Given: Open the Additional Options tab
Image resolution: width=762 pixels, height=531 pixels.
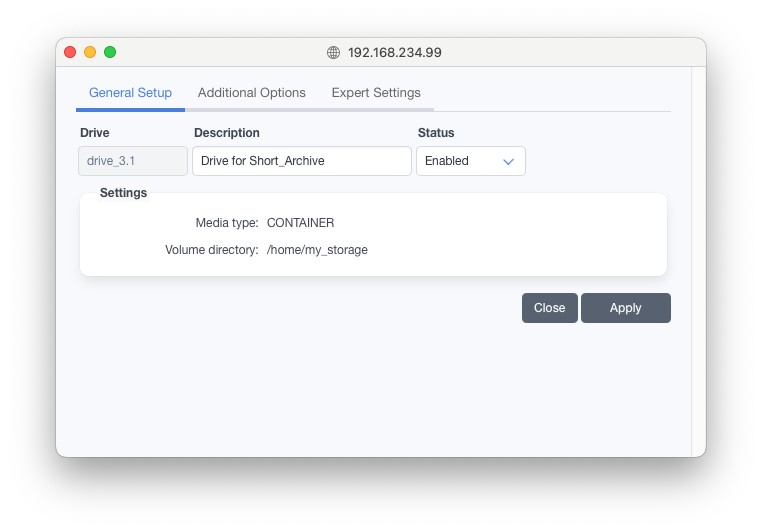Looking at the screenshot, I should [251, 93].
